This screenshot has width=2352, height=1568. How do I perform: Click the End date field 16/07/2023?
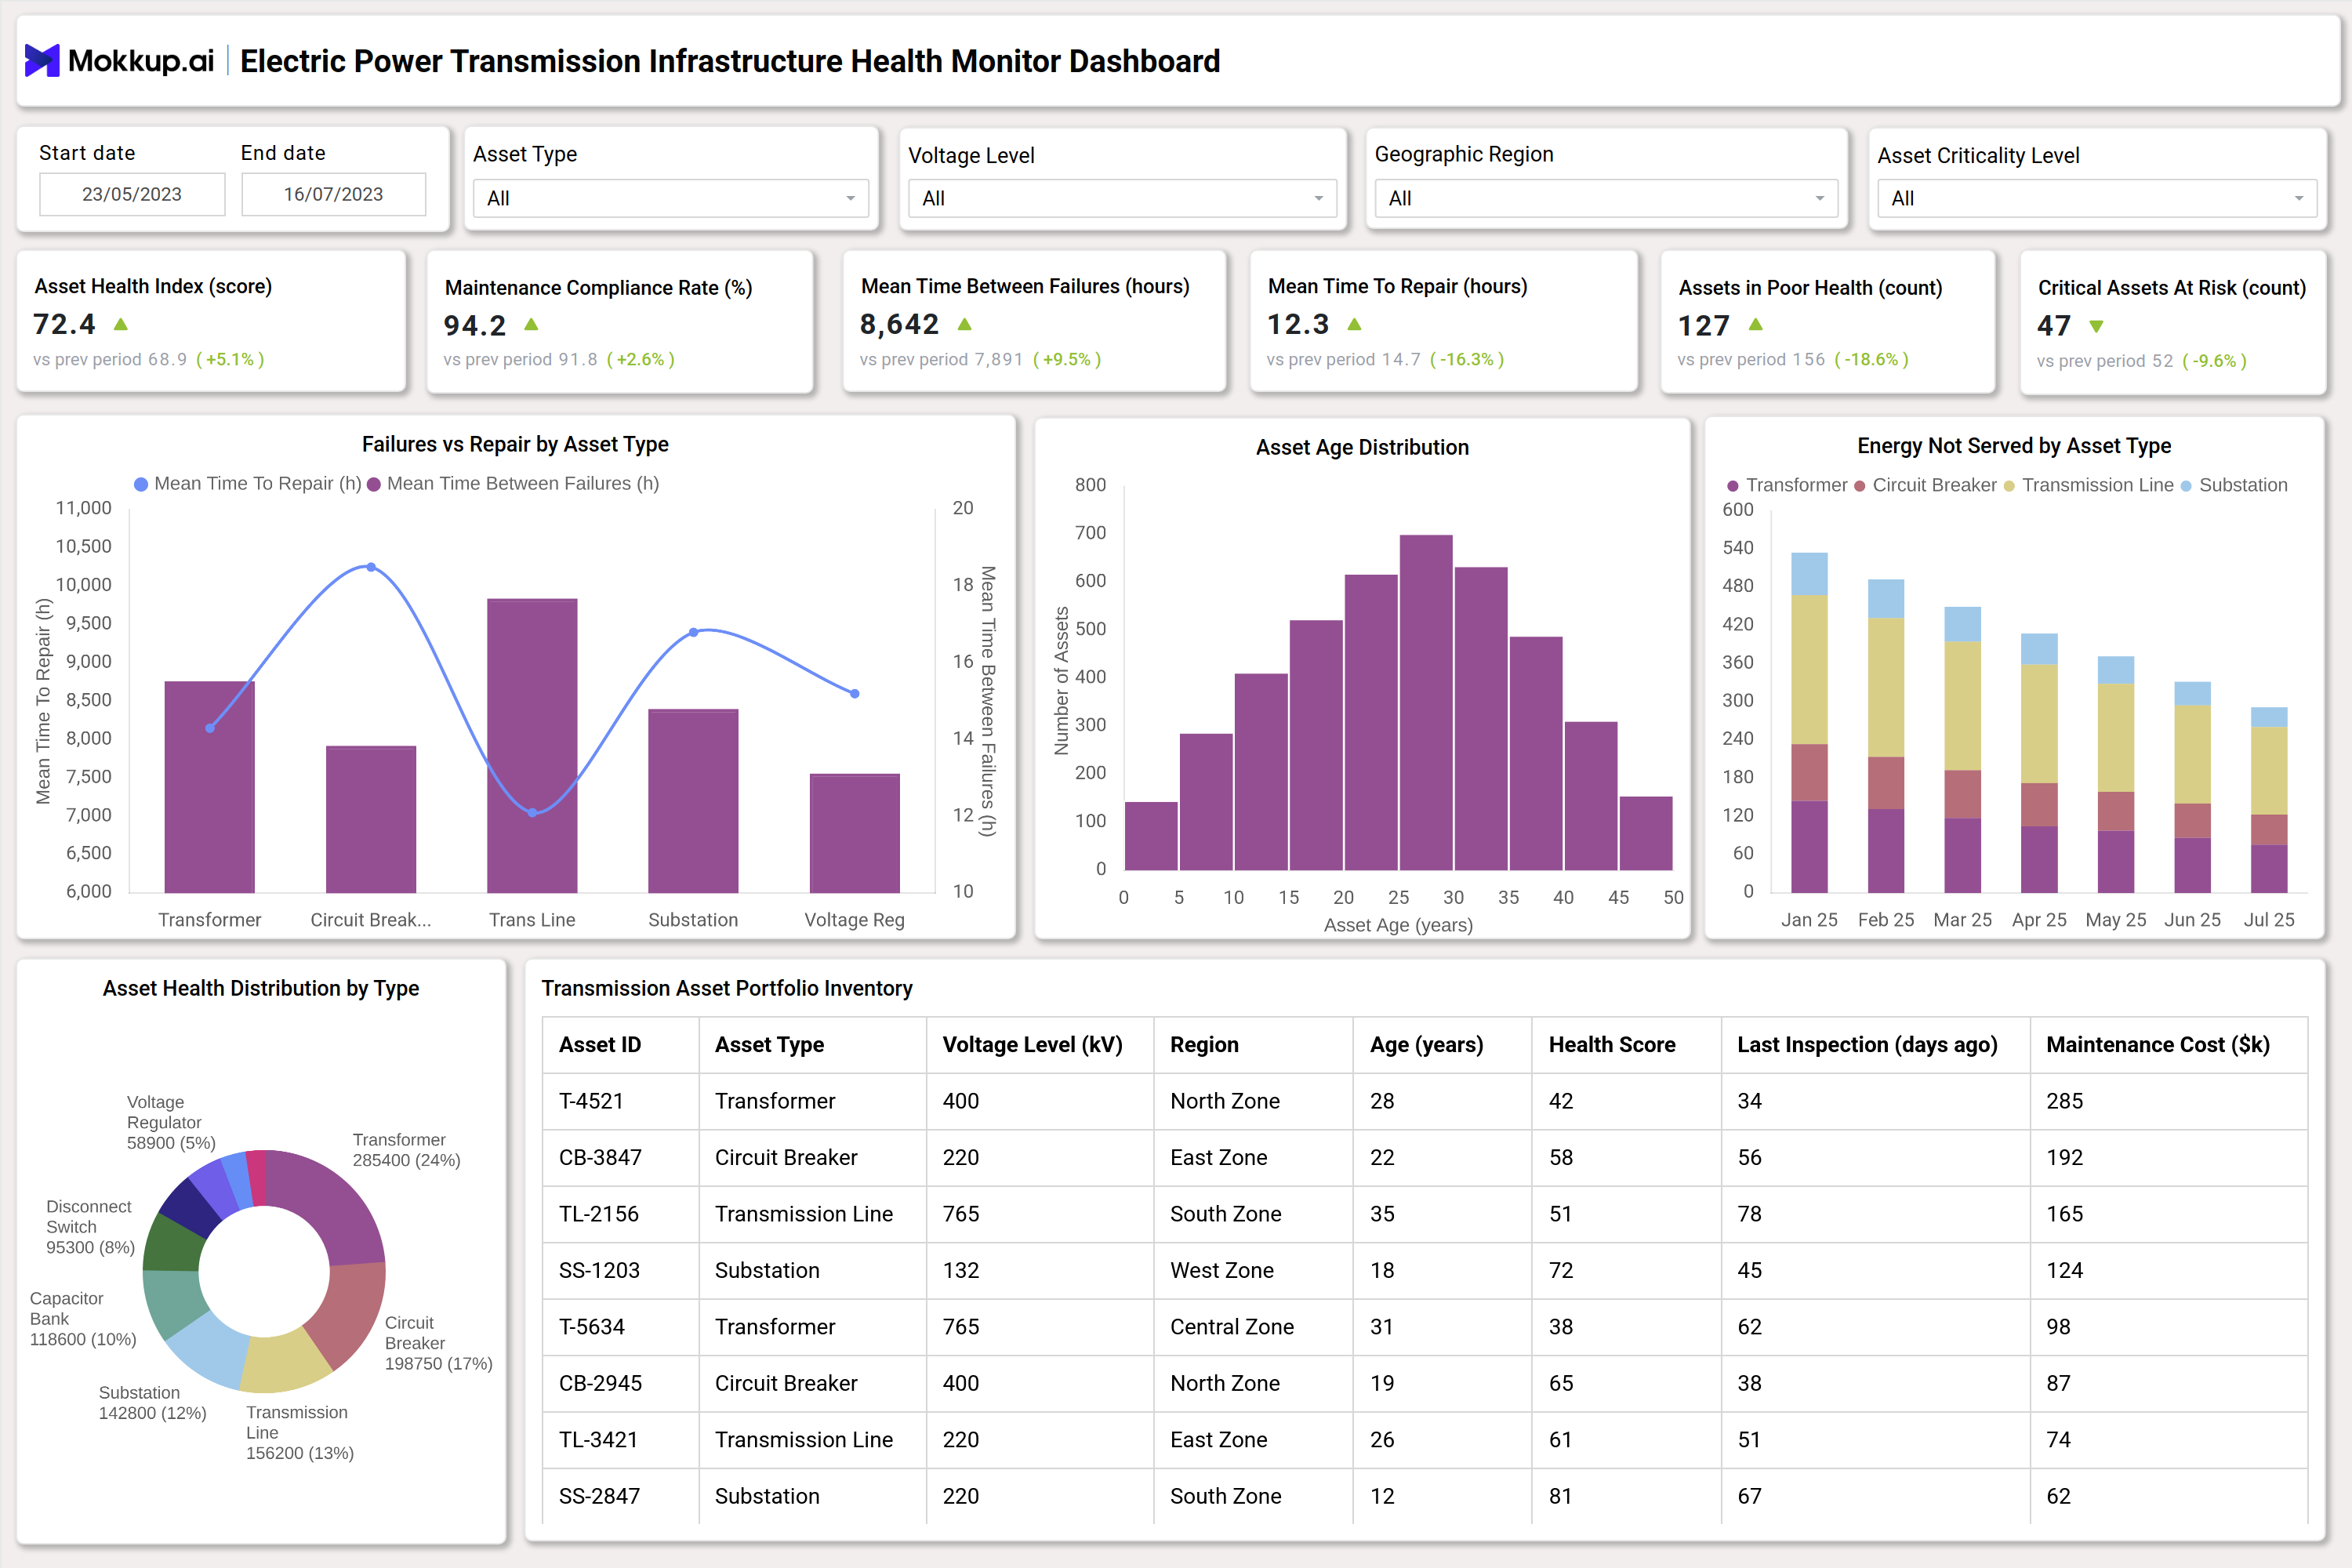point(333,194)
